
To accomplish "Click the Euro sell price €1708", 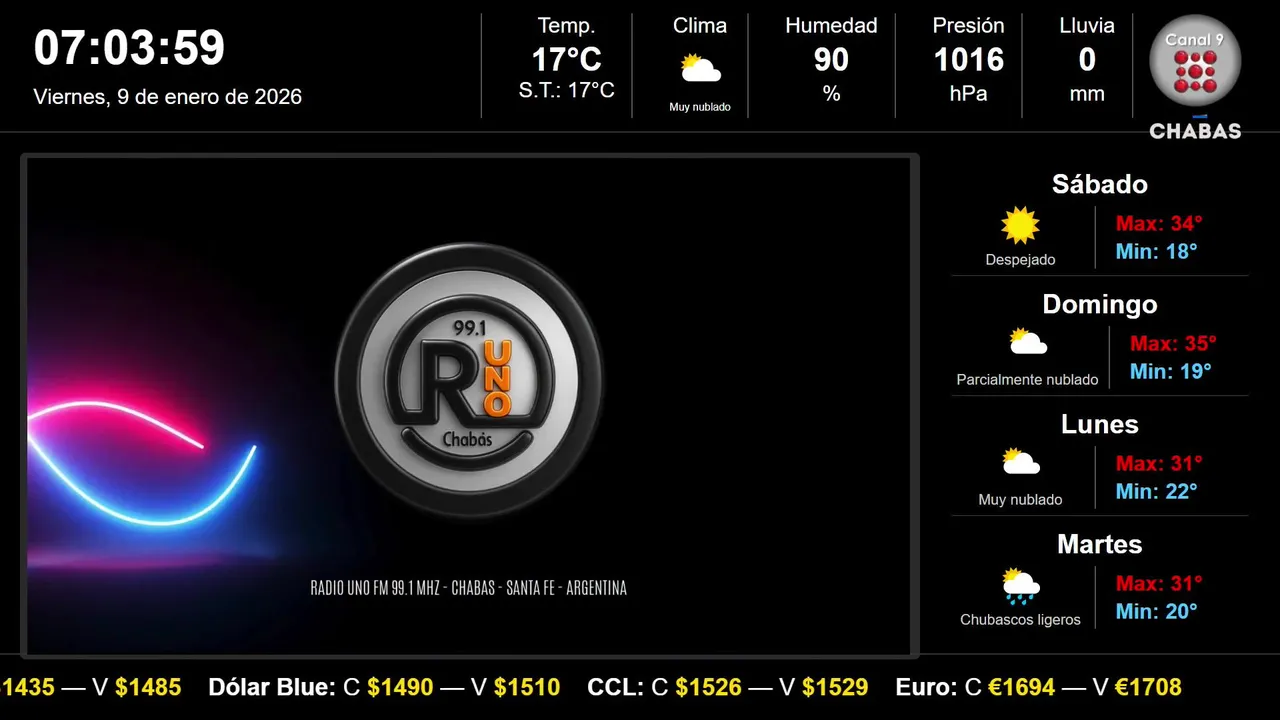I will [1148, 687].
